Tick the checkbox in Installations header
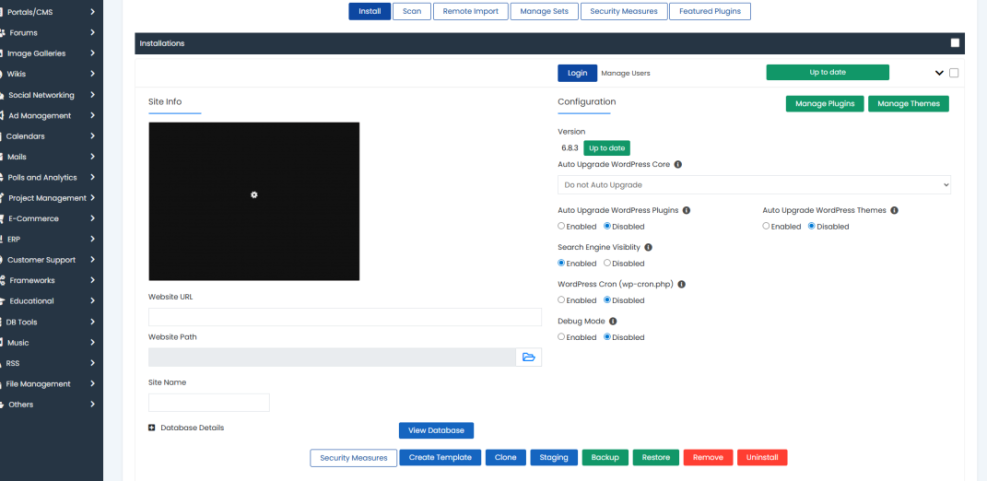This screenshot has width=987, height=481. [955, 43]
